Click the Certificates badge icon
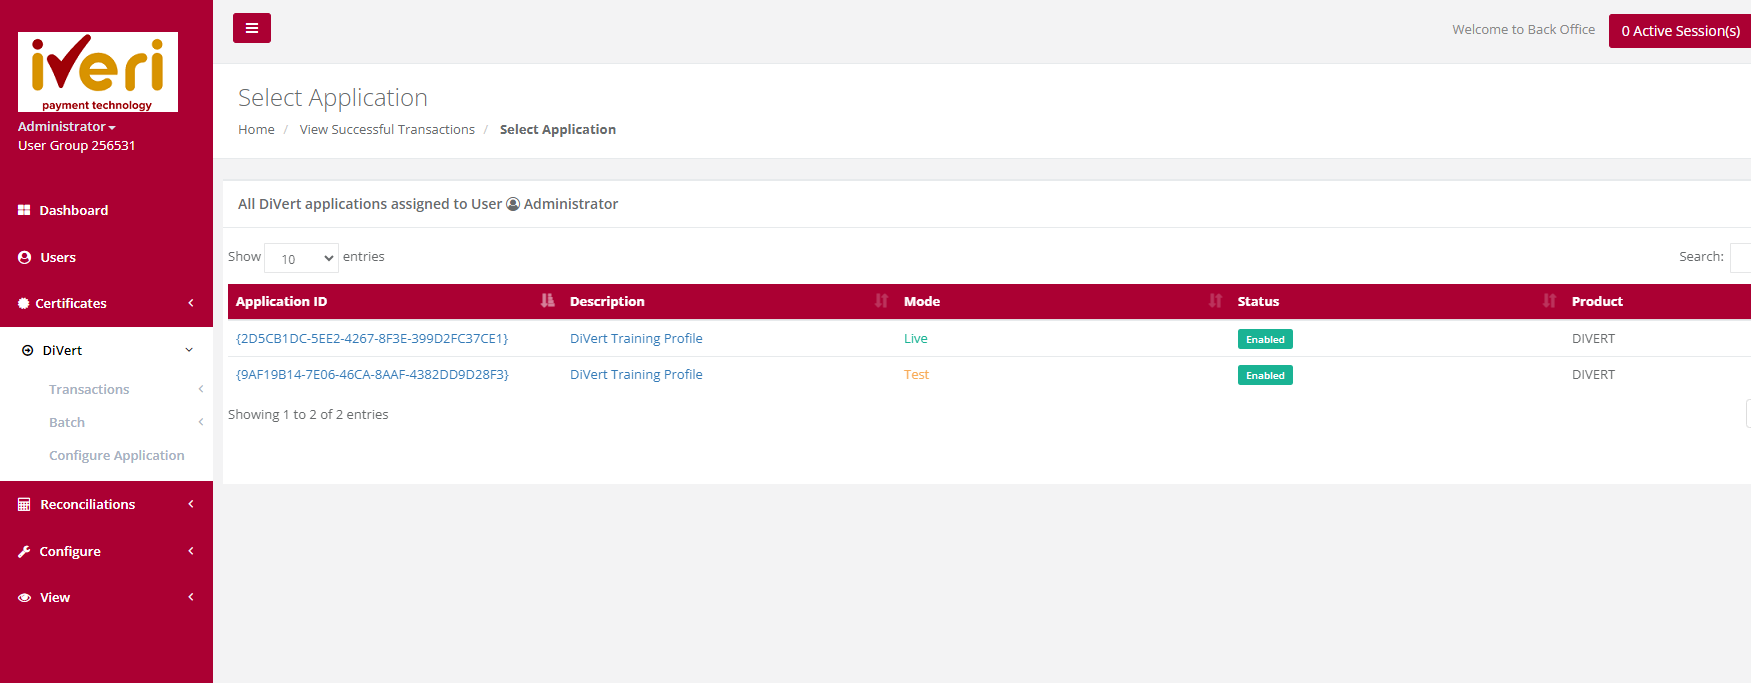 point(24,303)
